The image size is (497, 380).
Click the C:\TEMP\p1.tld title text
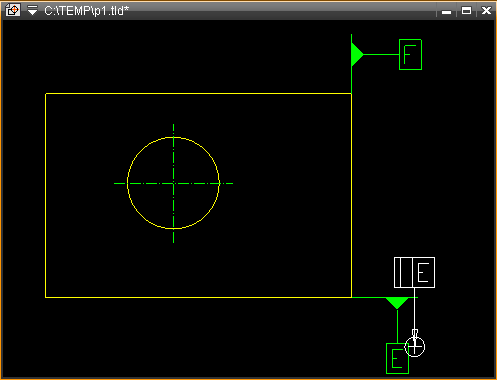point(86,11)
